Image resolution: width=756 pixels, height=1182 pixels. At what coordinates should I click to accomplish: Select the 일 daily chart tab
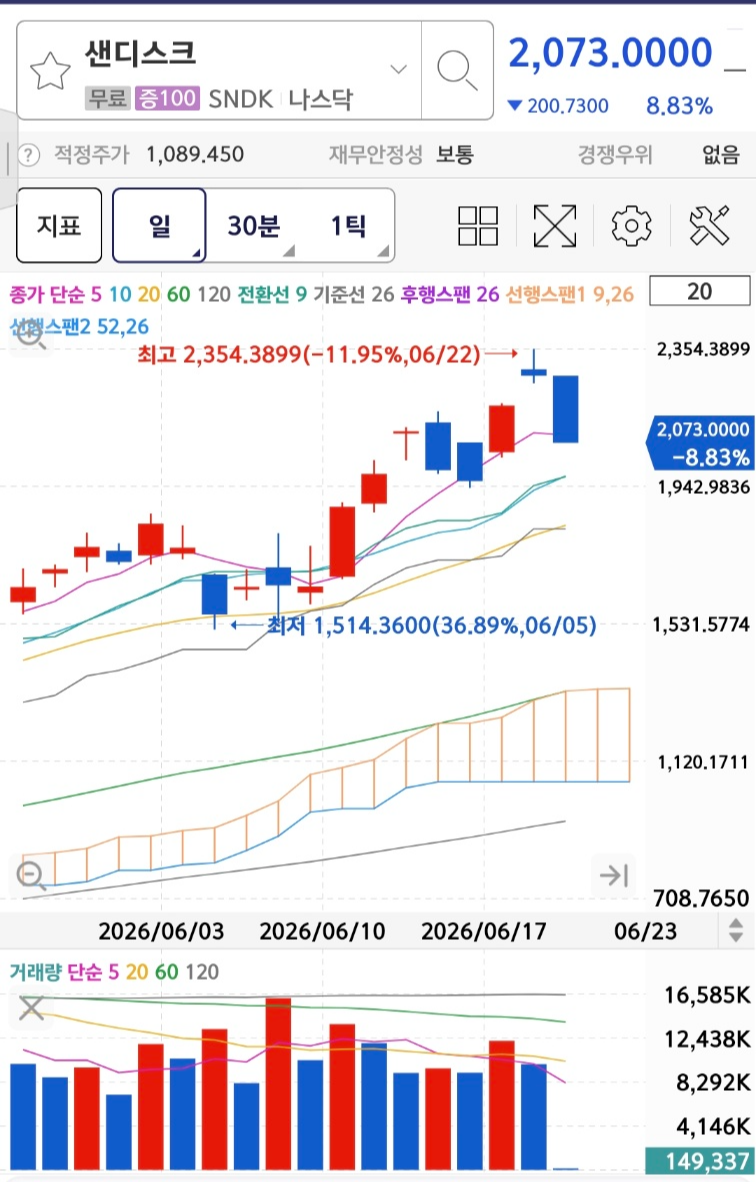(x=159, y=225)
